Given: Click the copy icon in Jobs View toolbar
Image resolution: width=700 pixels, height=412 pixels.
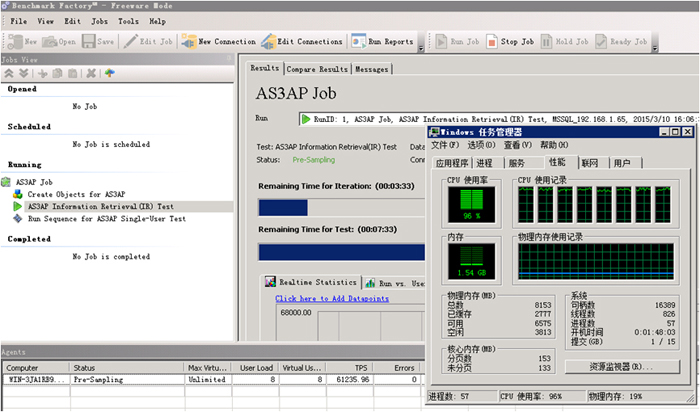Looking at the screenshot, I should pos(57,73).
